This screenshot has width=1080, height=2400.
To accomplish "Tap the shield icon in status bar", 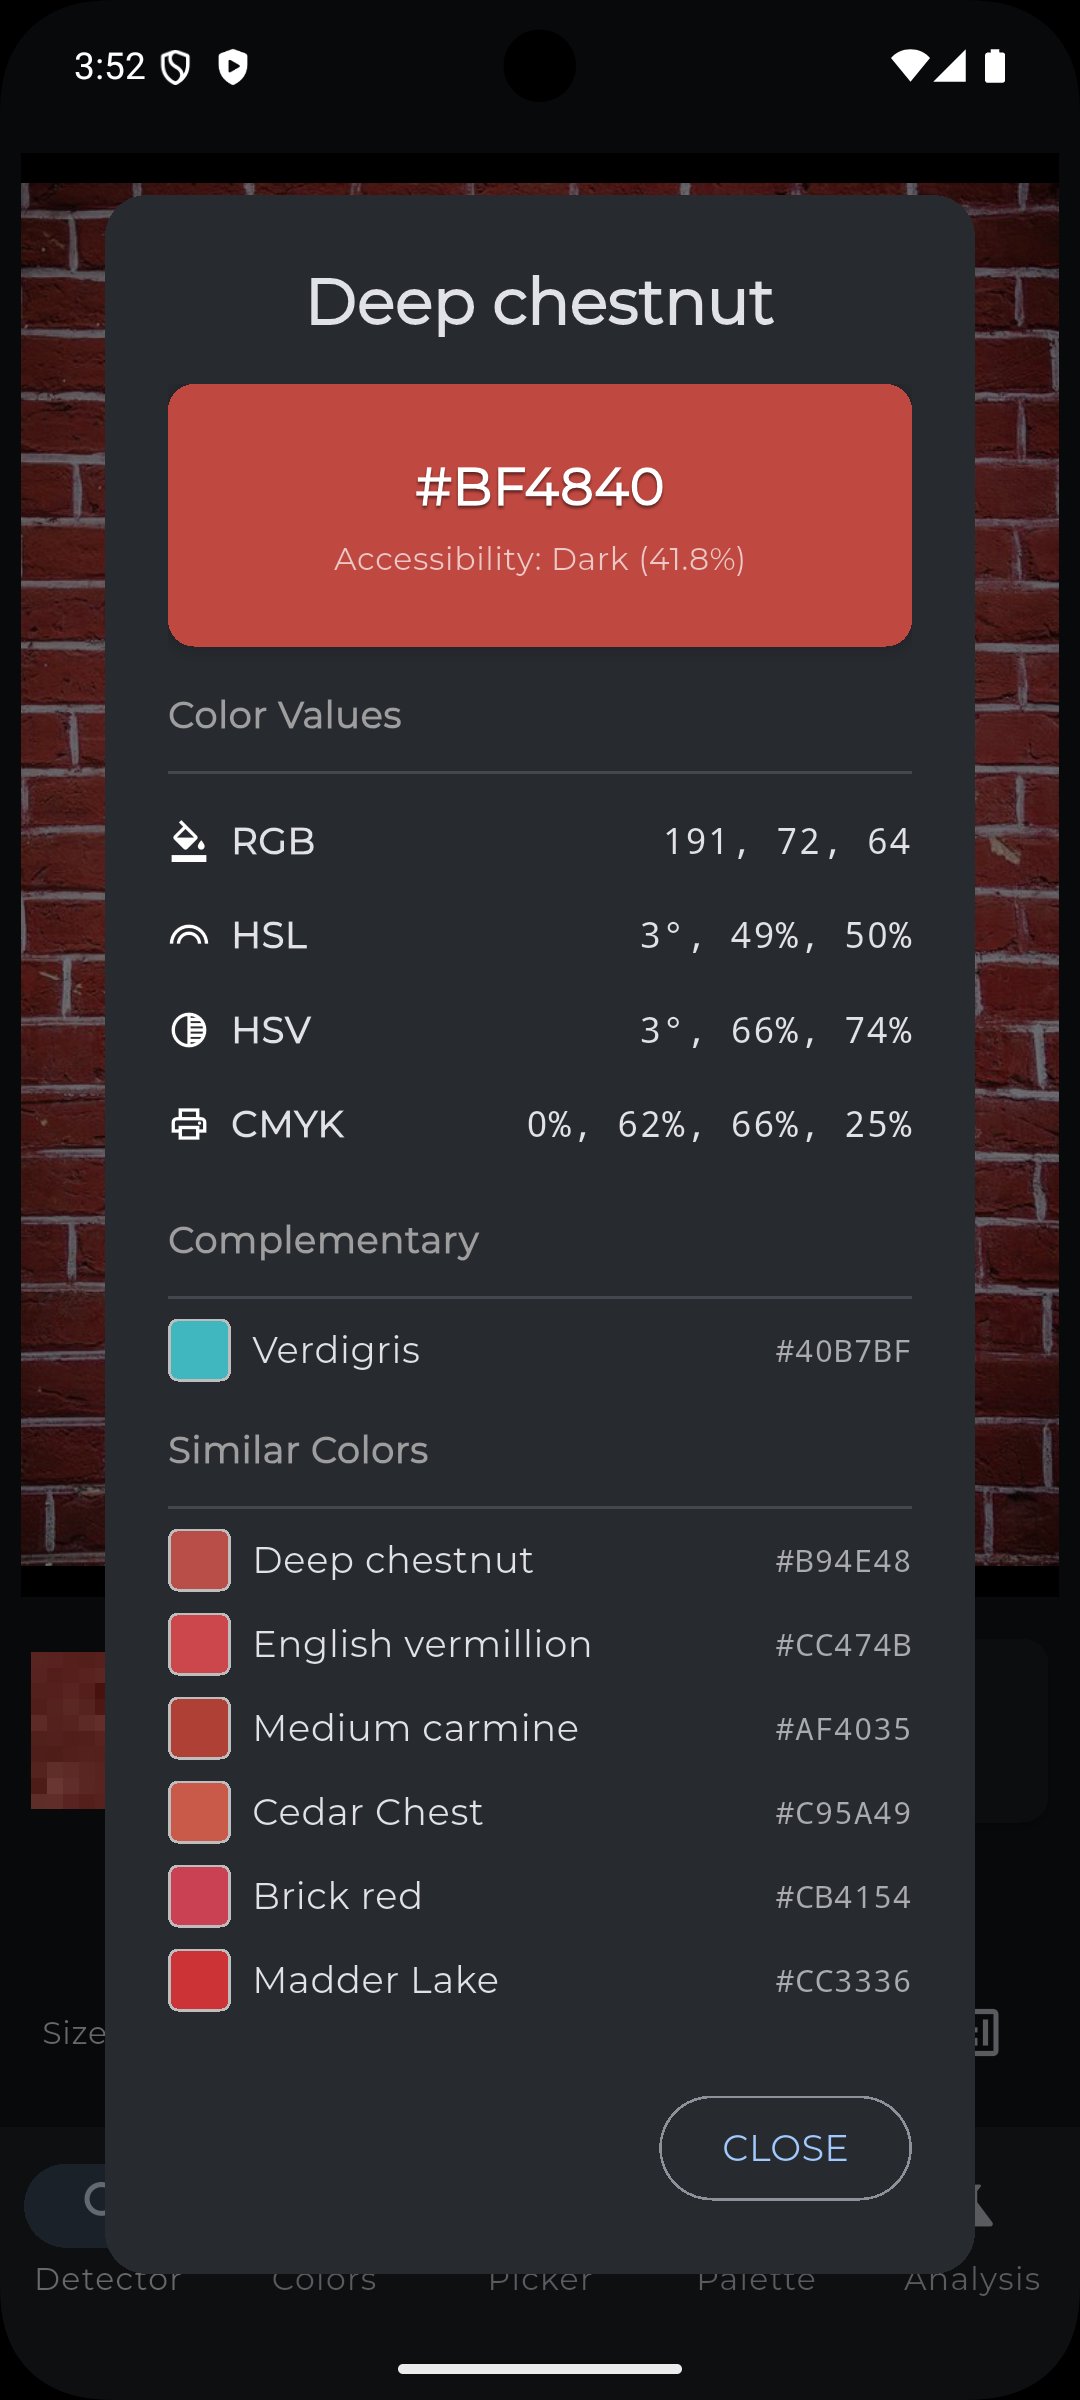I will point(232,67).
